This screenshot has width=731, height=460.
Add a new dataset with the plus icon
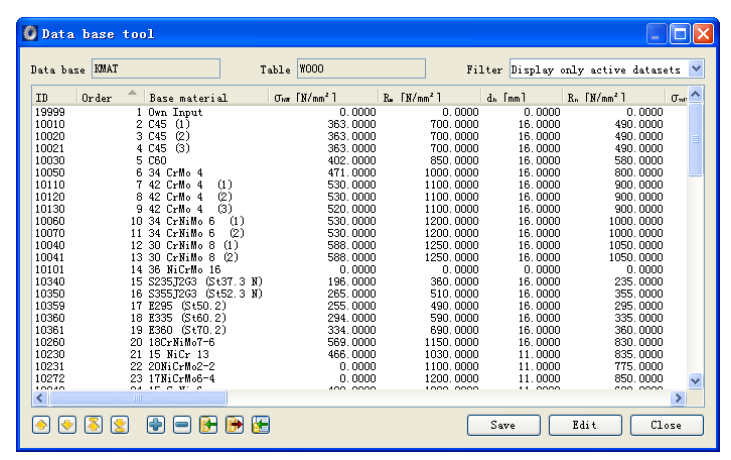[x=156, y=425]
